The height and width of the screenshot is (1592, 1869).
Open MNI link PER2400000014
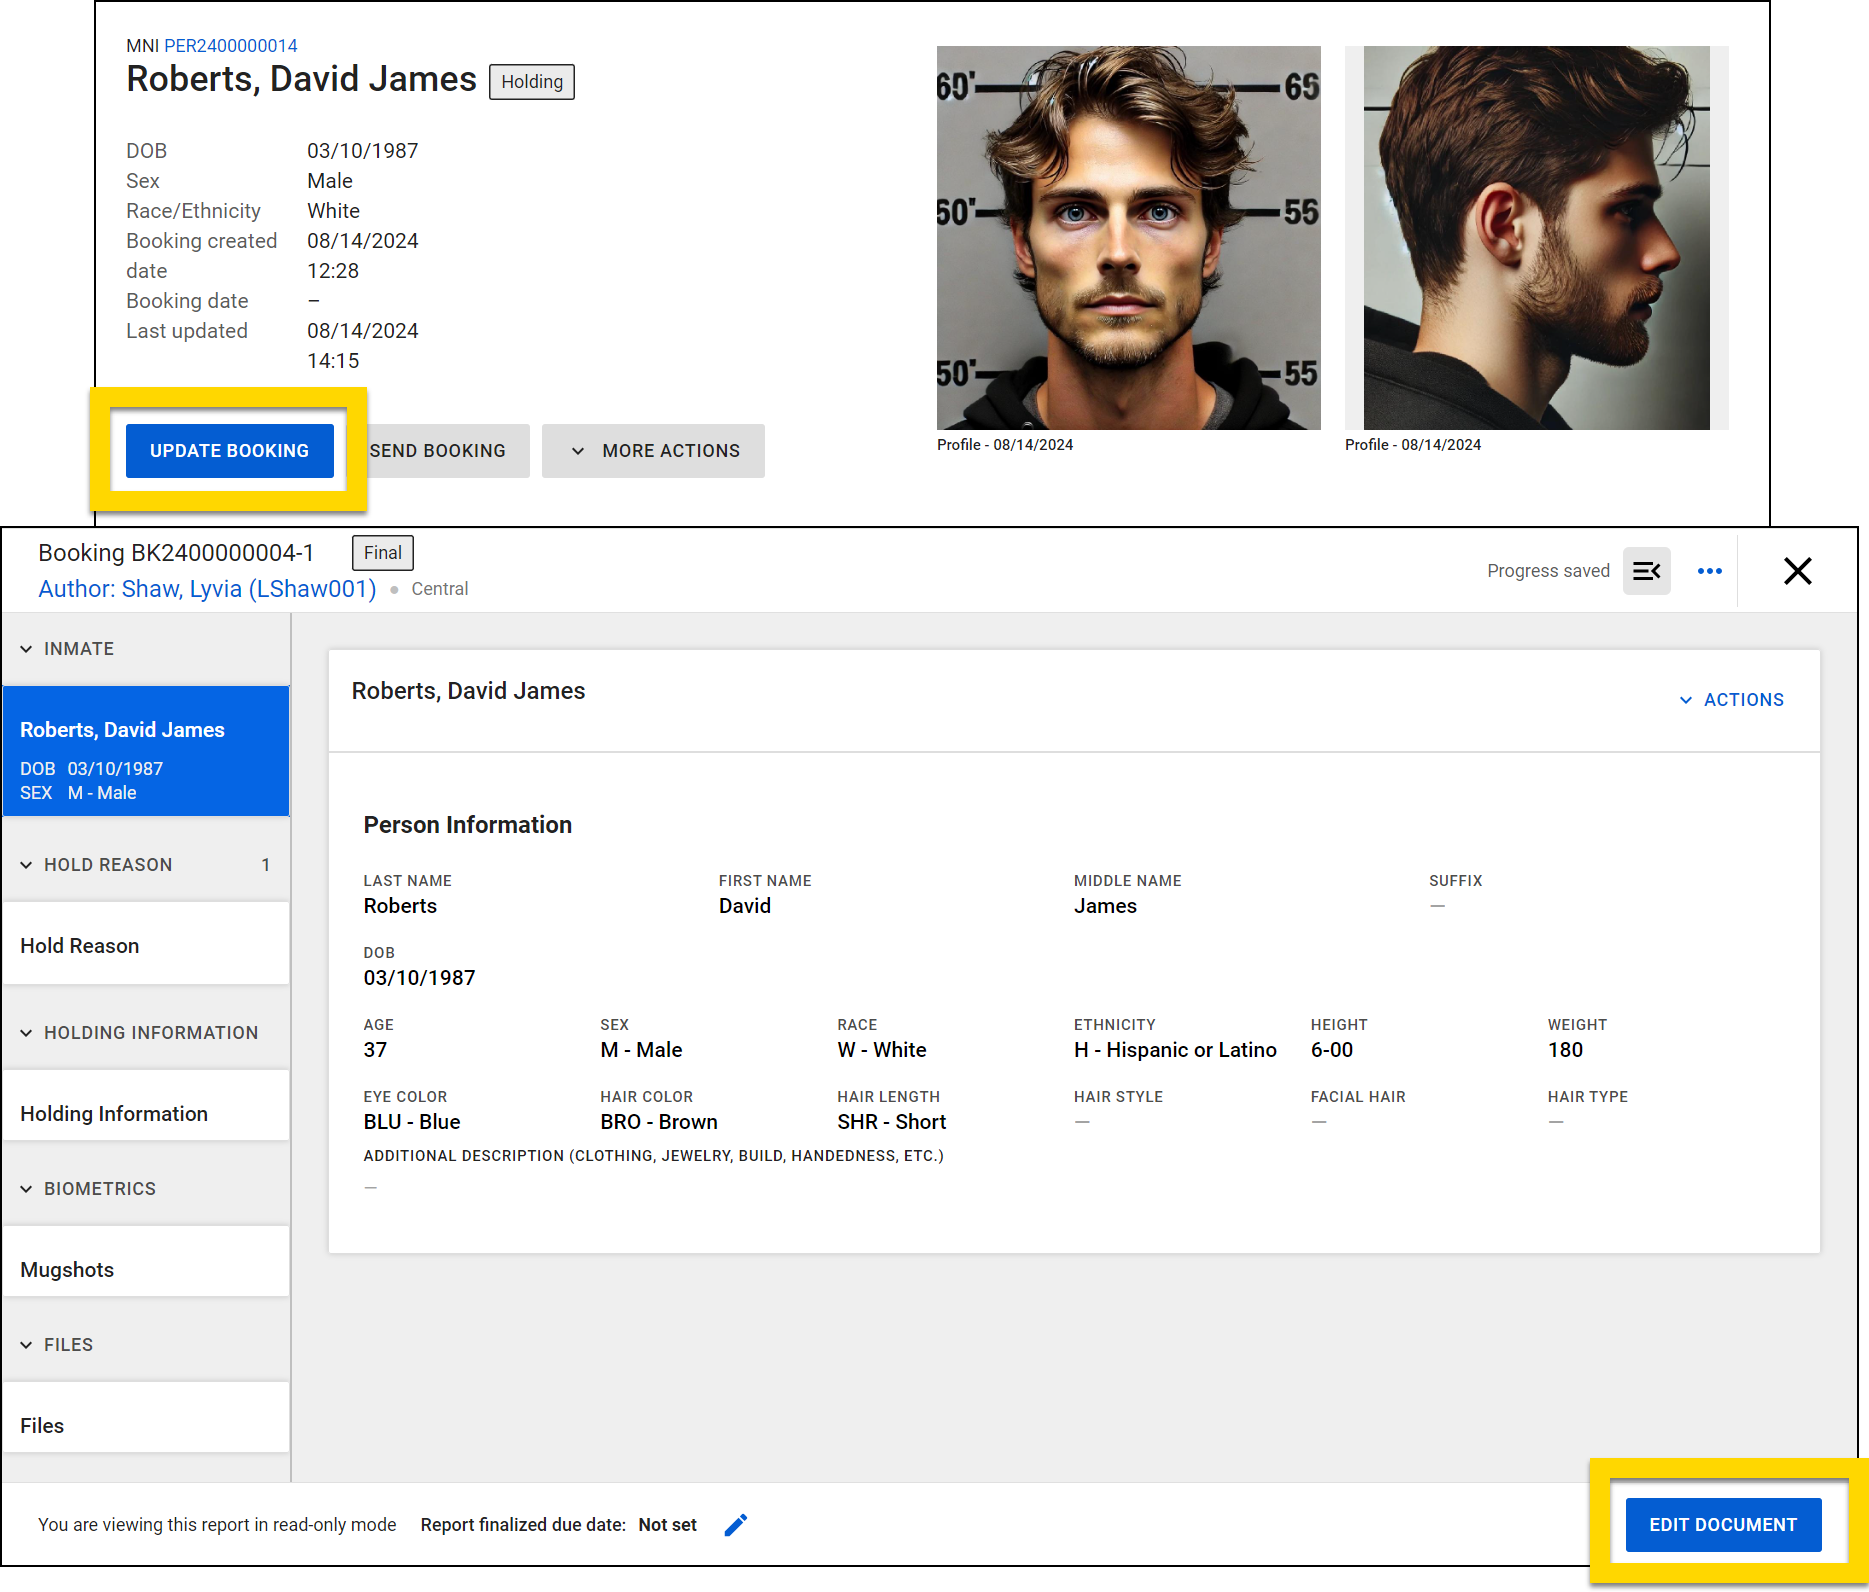coord(230,46)
